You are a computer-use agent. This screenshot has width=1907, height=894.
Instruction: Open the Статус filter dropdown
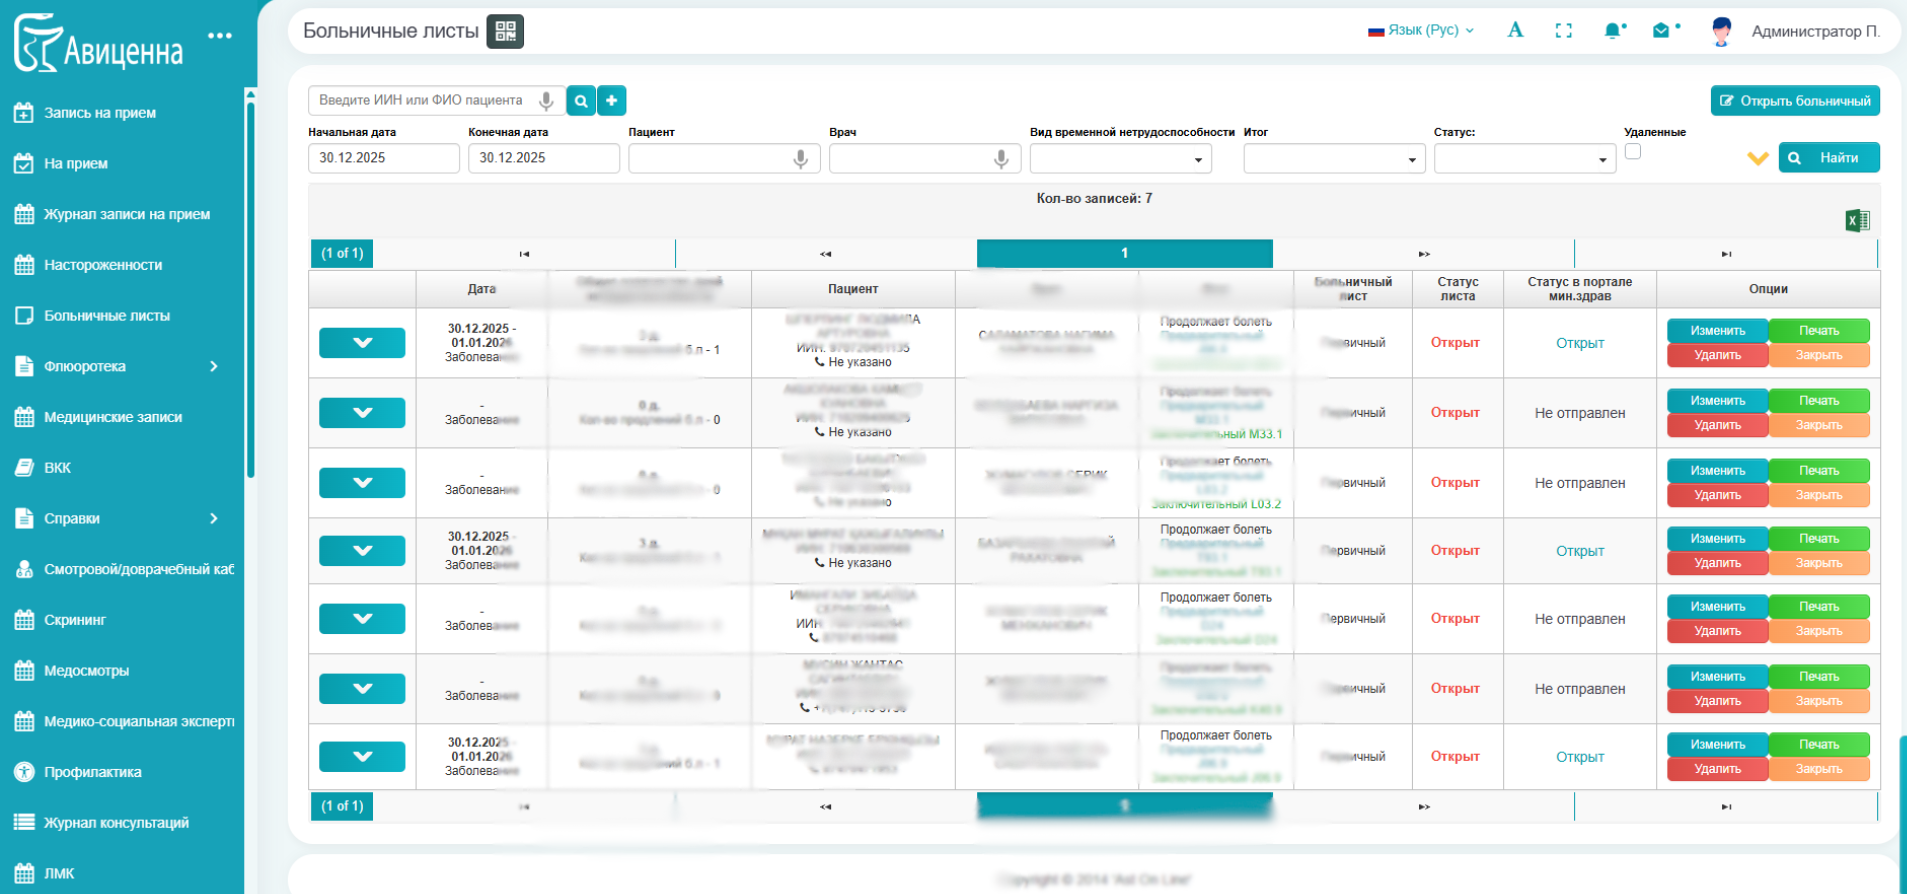pyautogui.click(x=1524, y=159)
